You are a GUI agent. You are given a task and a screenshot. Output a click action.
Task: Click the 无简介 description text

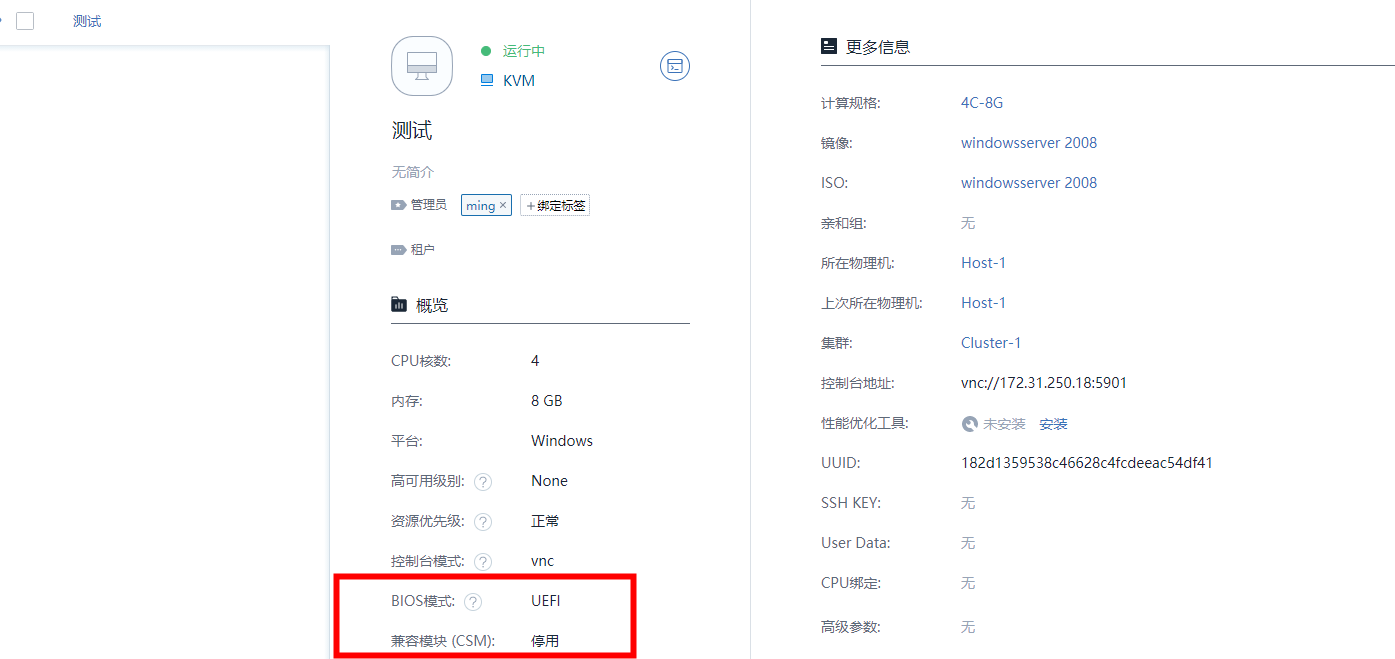(x=413, y=172)
